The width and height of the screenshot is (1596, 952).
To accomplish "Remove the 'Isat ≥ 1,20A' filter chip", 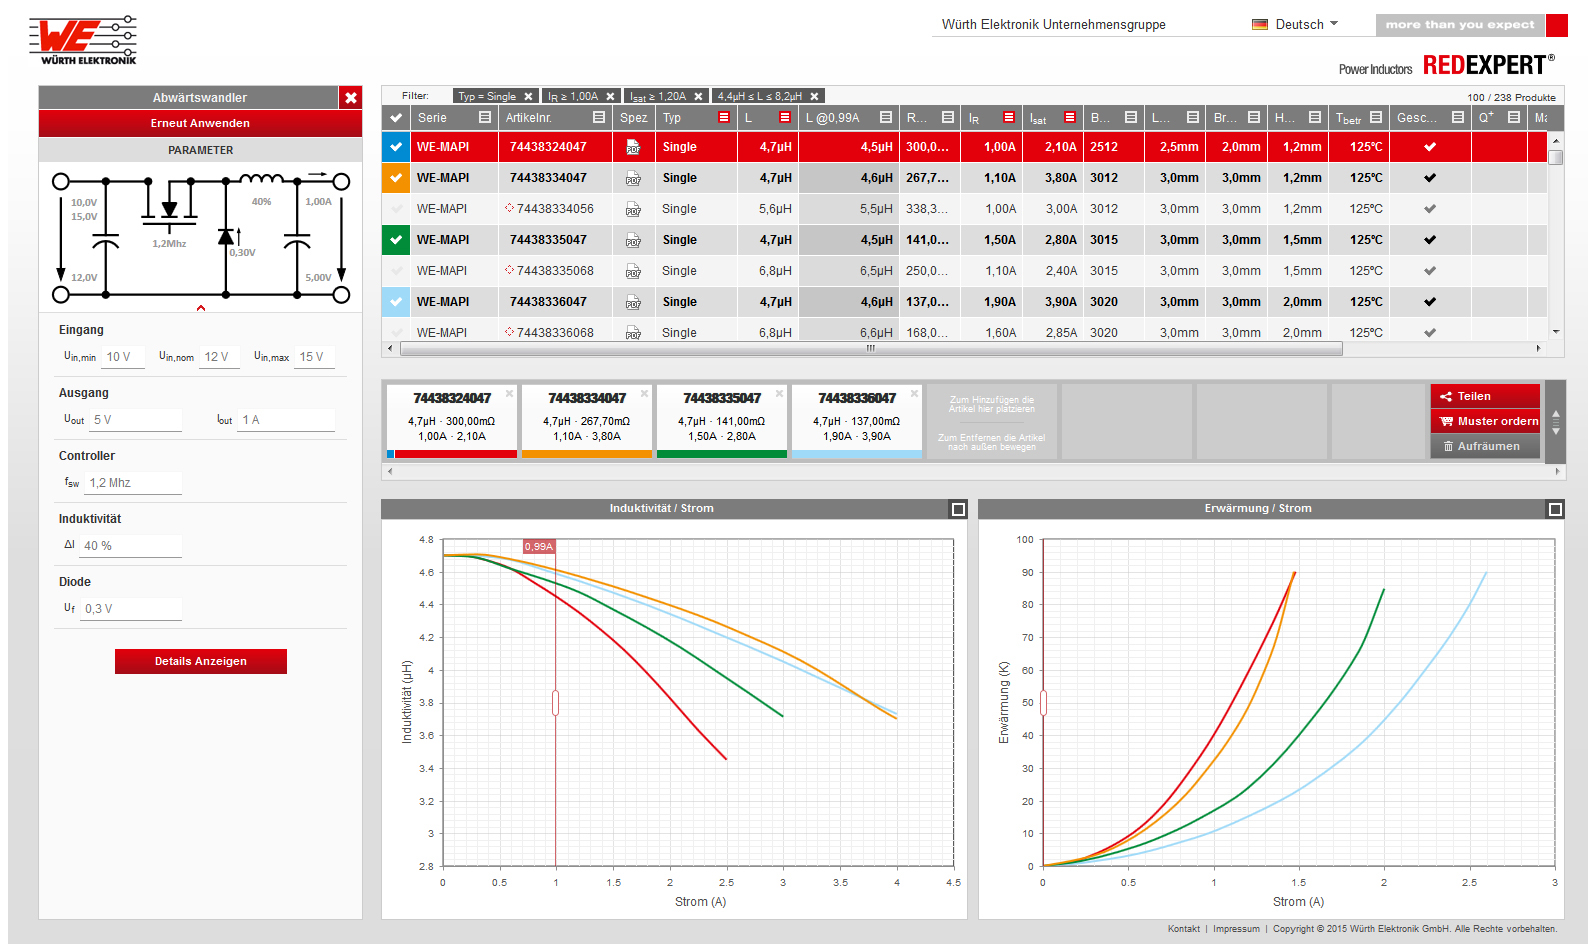I will click(698, 97).
